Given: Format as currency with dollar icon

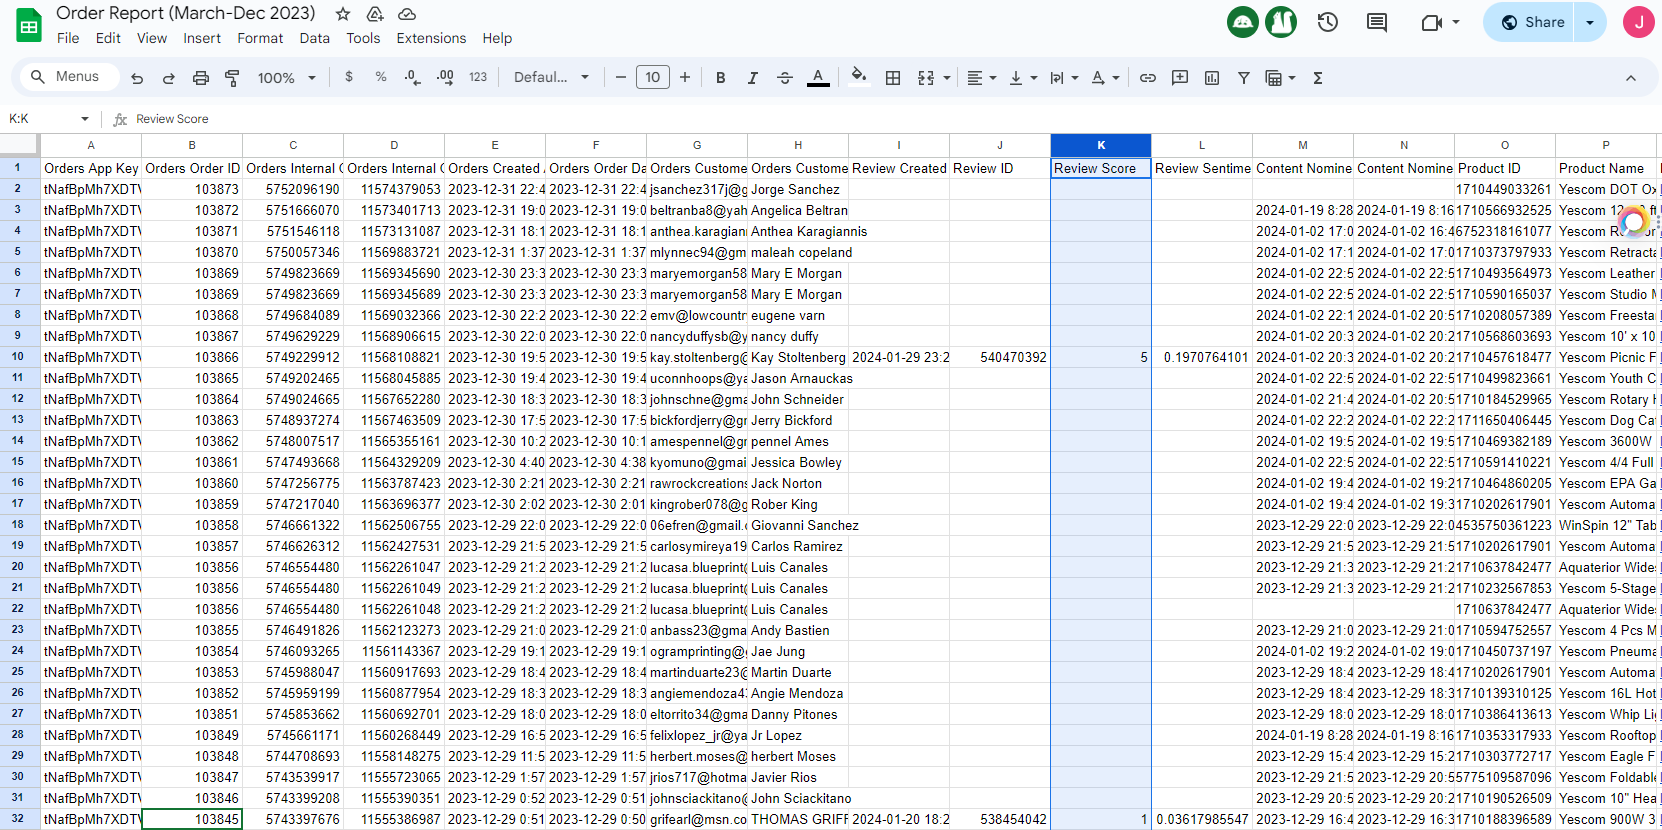Looking at the screenshot, I should tap(349, 77).
